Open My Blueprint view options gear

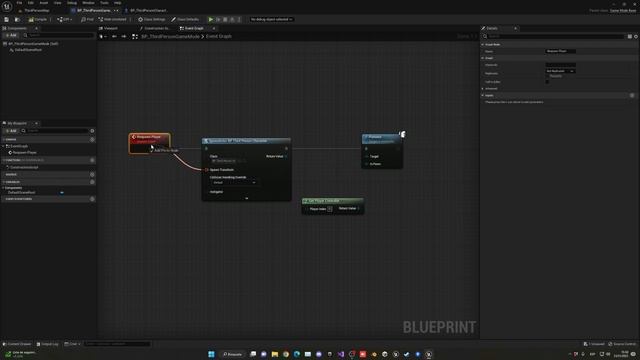92,131
